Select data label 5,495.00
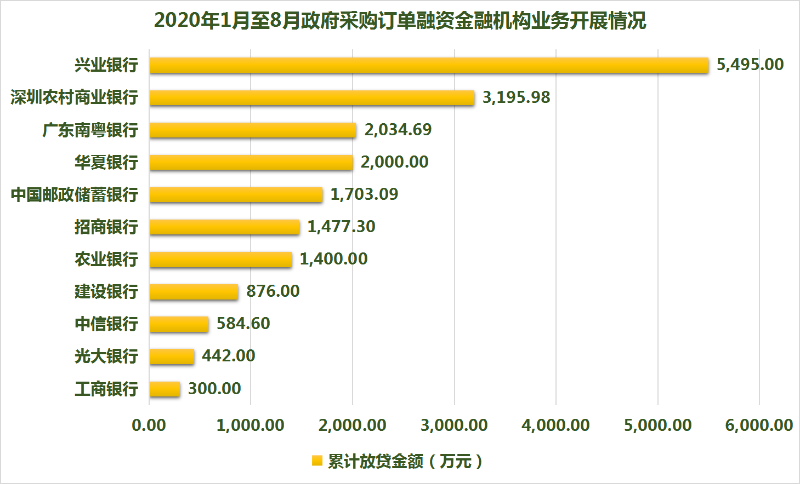Screen dimensions: 800x484 tap(751, 65)
